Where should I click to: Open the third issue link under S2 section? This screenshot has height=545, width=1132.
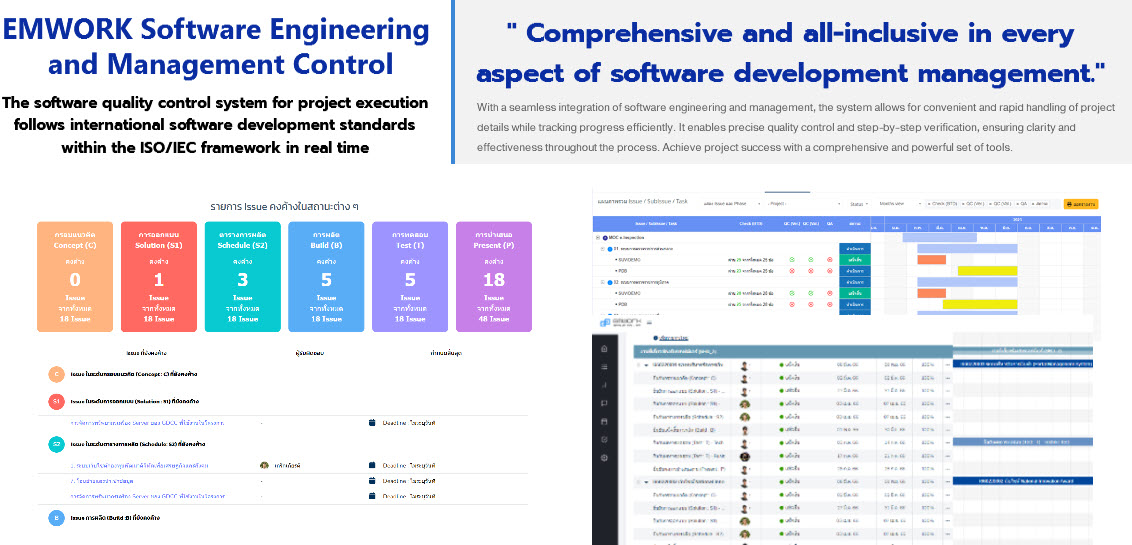[x=147, y=496]
